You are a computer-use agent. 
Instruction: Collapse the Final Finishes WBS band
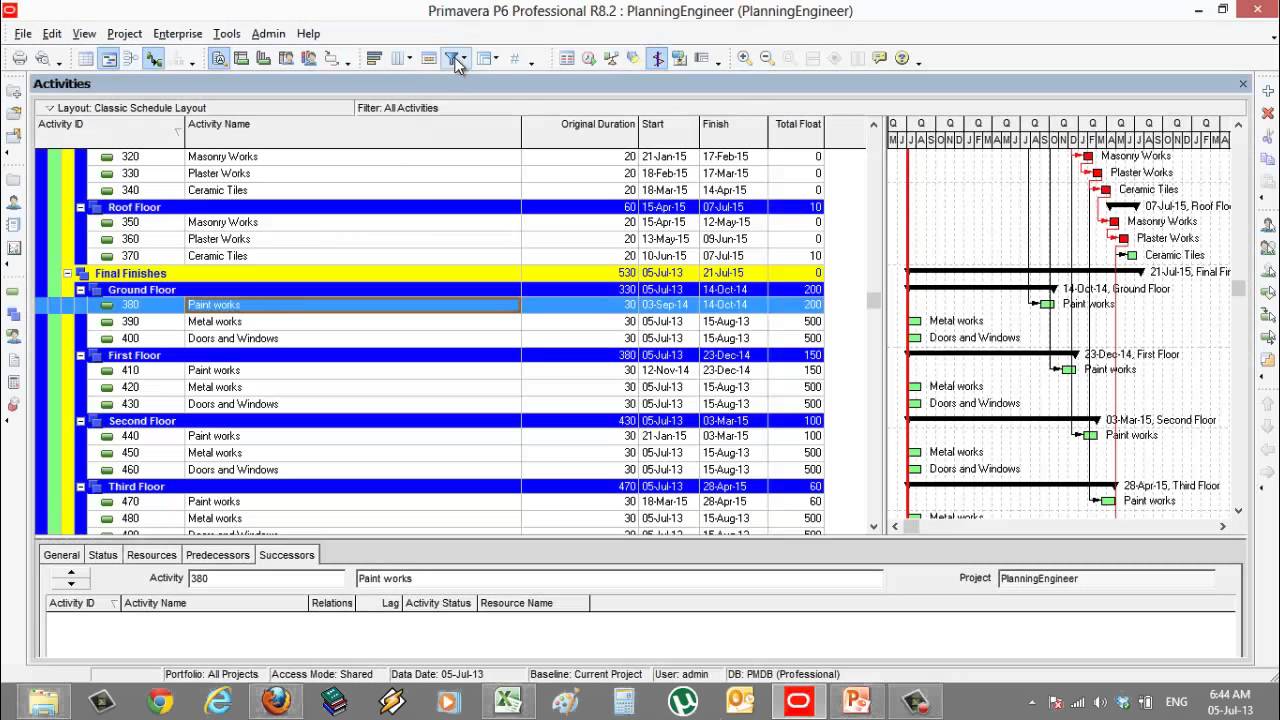click(x=68, y=273)
